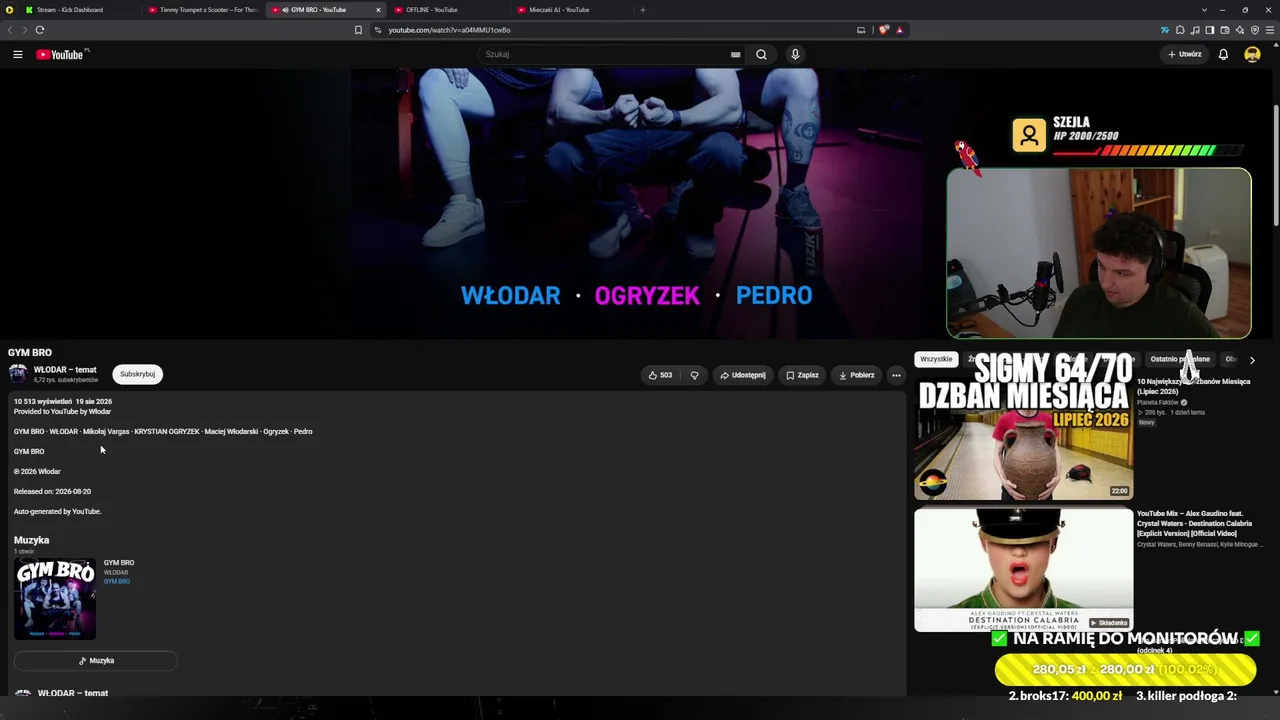Like the video with the thumbs-up 503 button

[660, 375]
